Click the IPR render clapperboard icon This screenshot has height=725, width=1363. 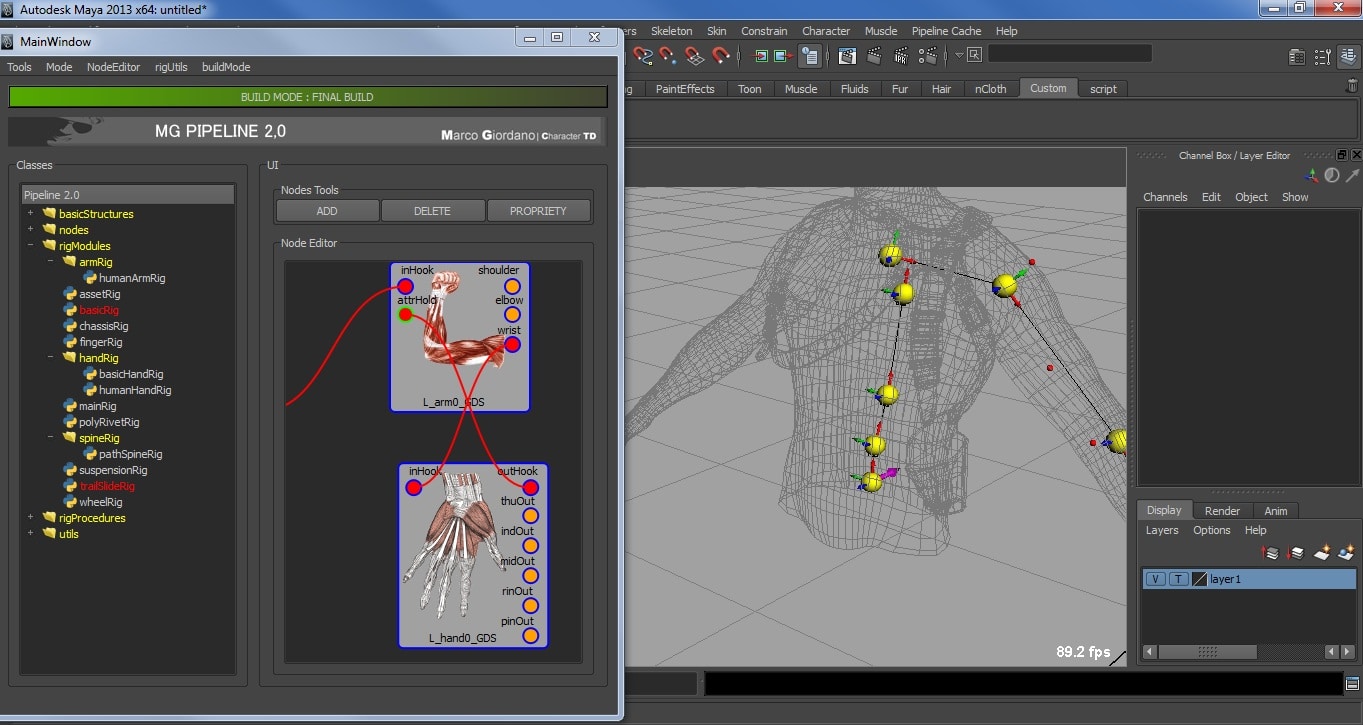click(902, 55)
